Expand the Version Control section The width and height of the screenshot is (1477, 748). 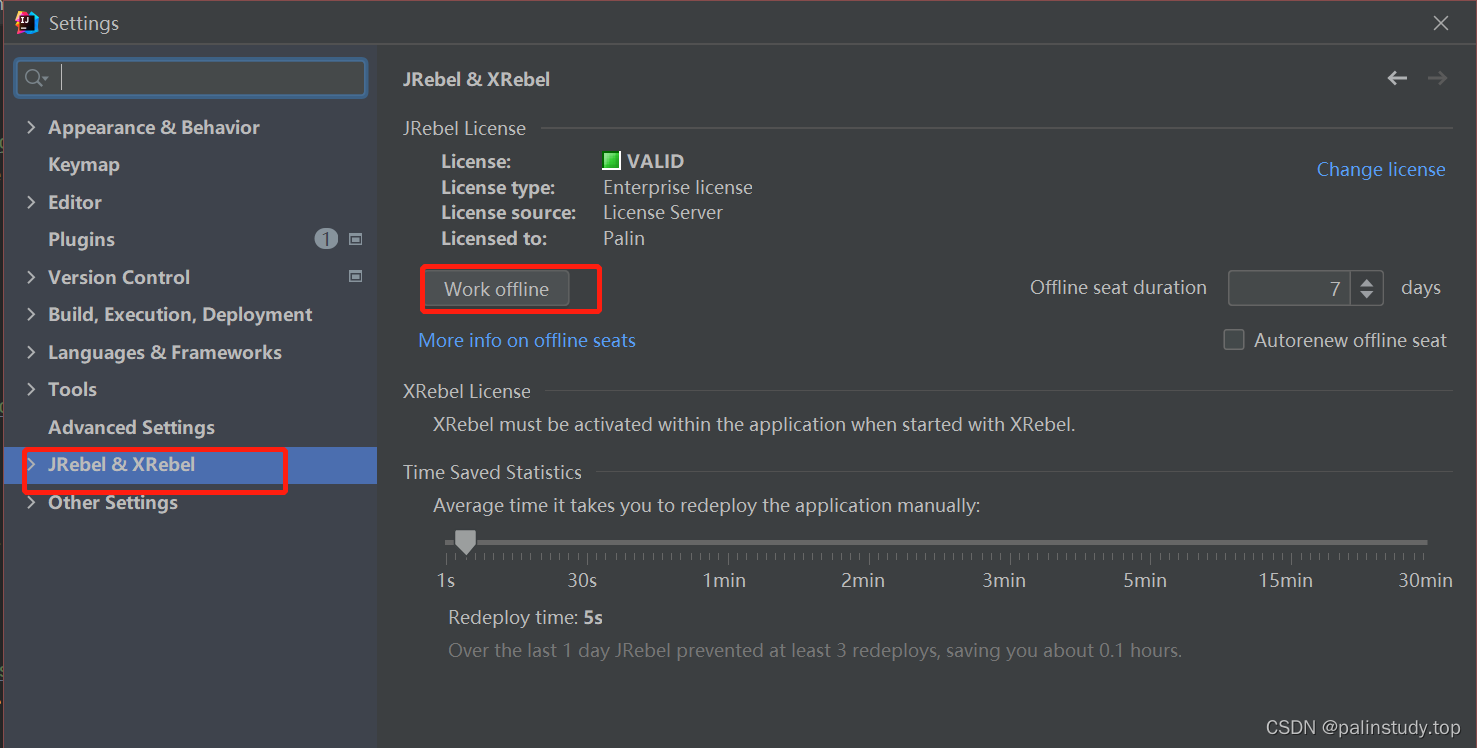(31, 277)
